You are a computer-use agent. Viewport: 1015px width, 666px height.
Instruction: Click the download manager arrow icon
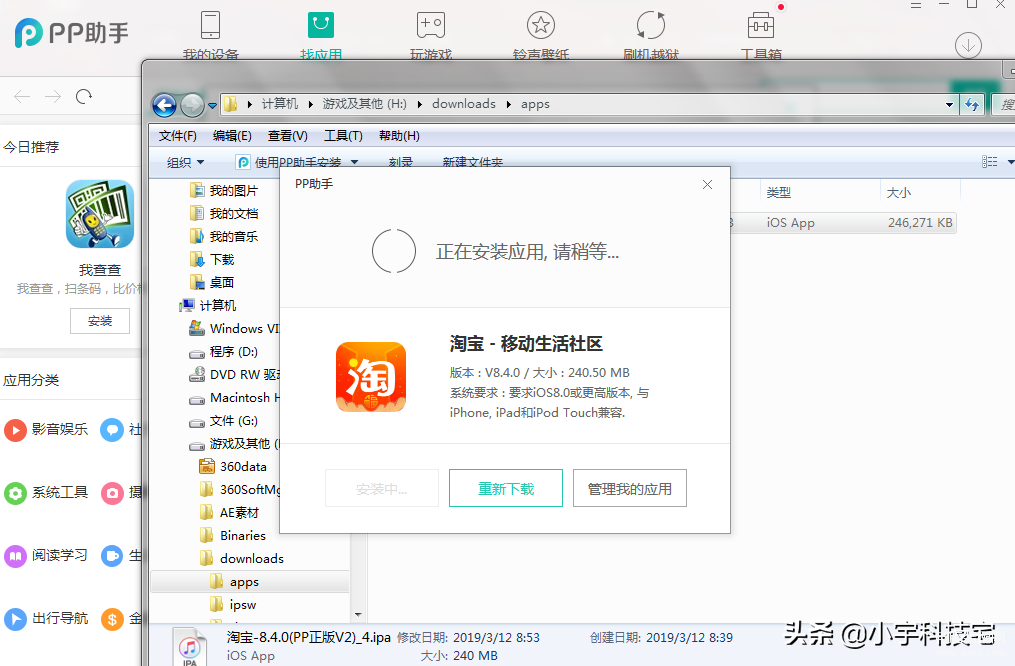coord(968,45)
